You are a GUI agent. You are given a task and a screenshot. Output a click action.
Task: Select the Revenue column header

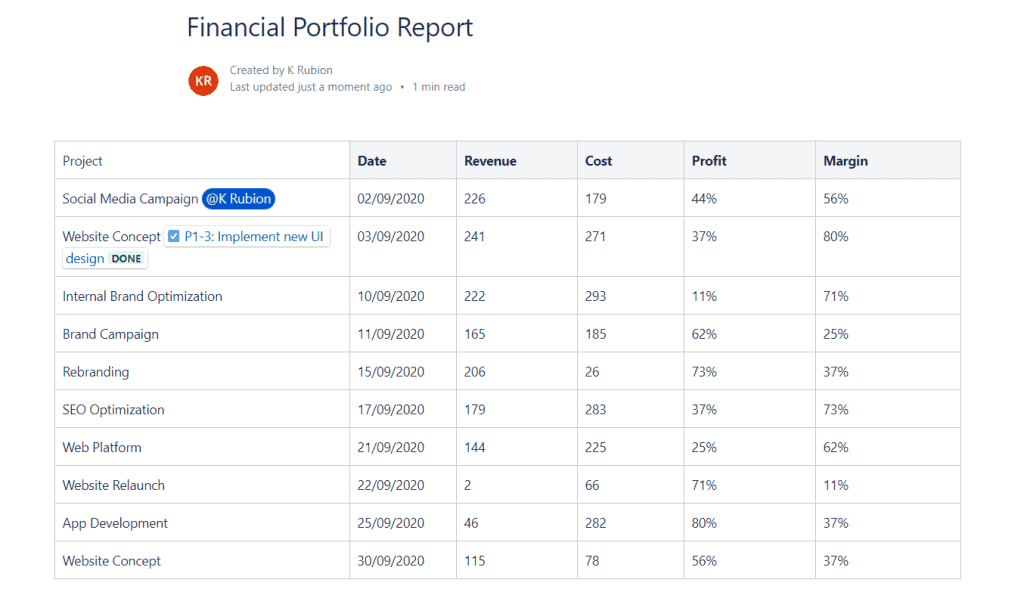pos(490,161)
